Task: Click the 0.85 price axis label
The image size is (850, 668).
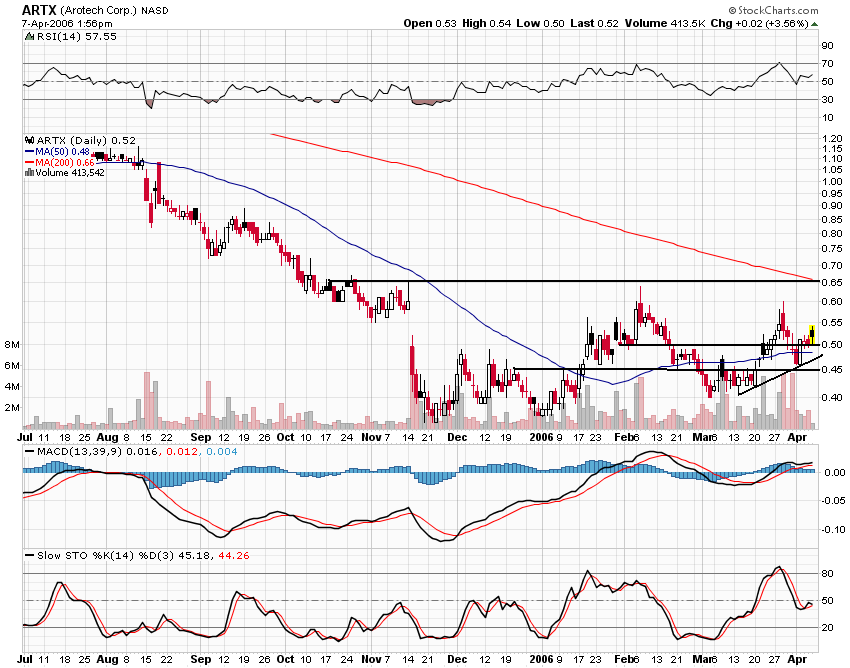Action: click(832, 220)
